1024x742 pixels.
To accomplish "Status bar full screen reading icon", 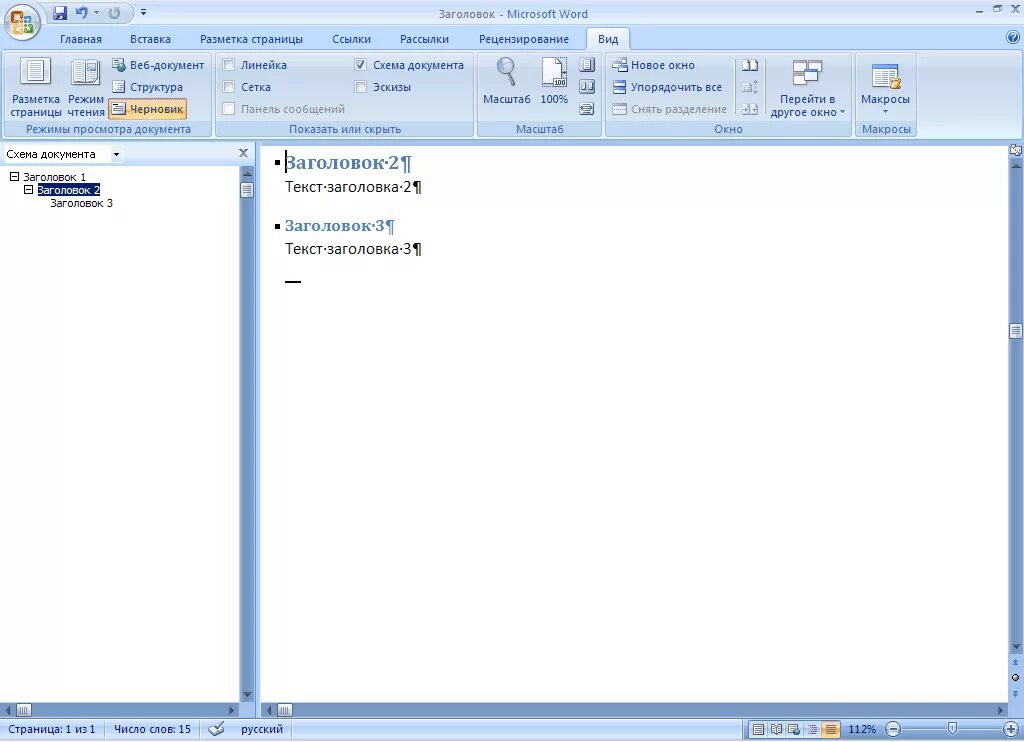I will point(776,729).
